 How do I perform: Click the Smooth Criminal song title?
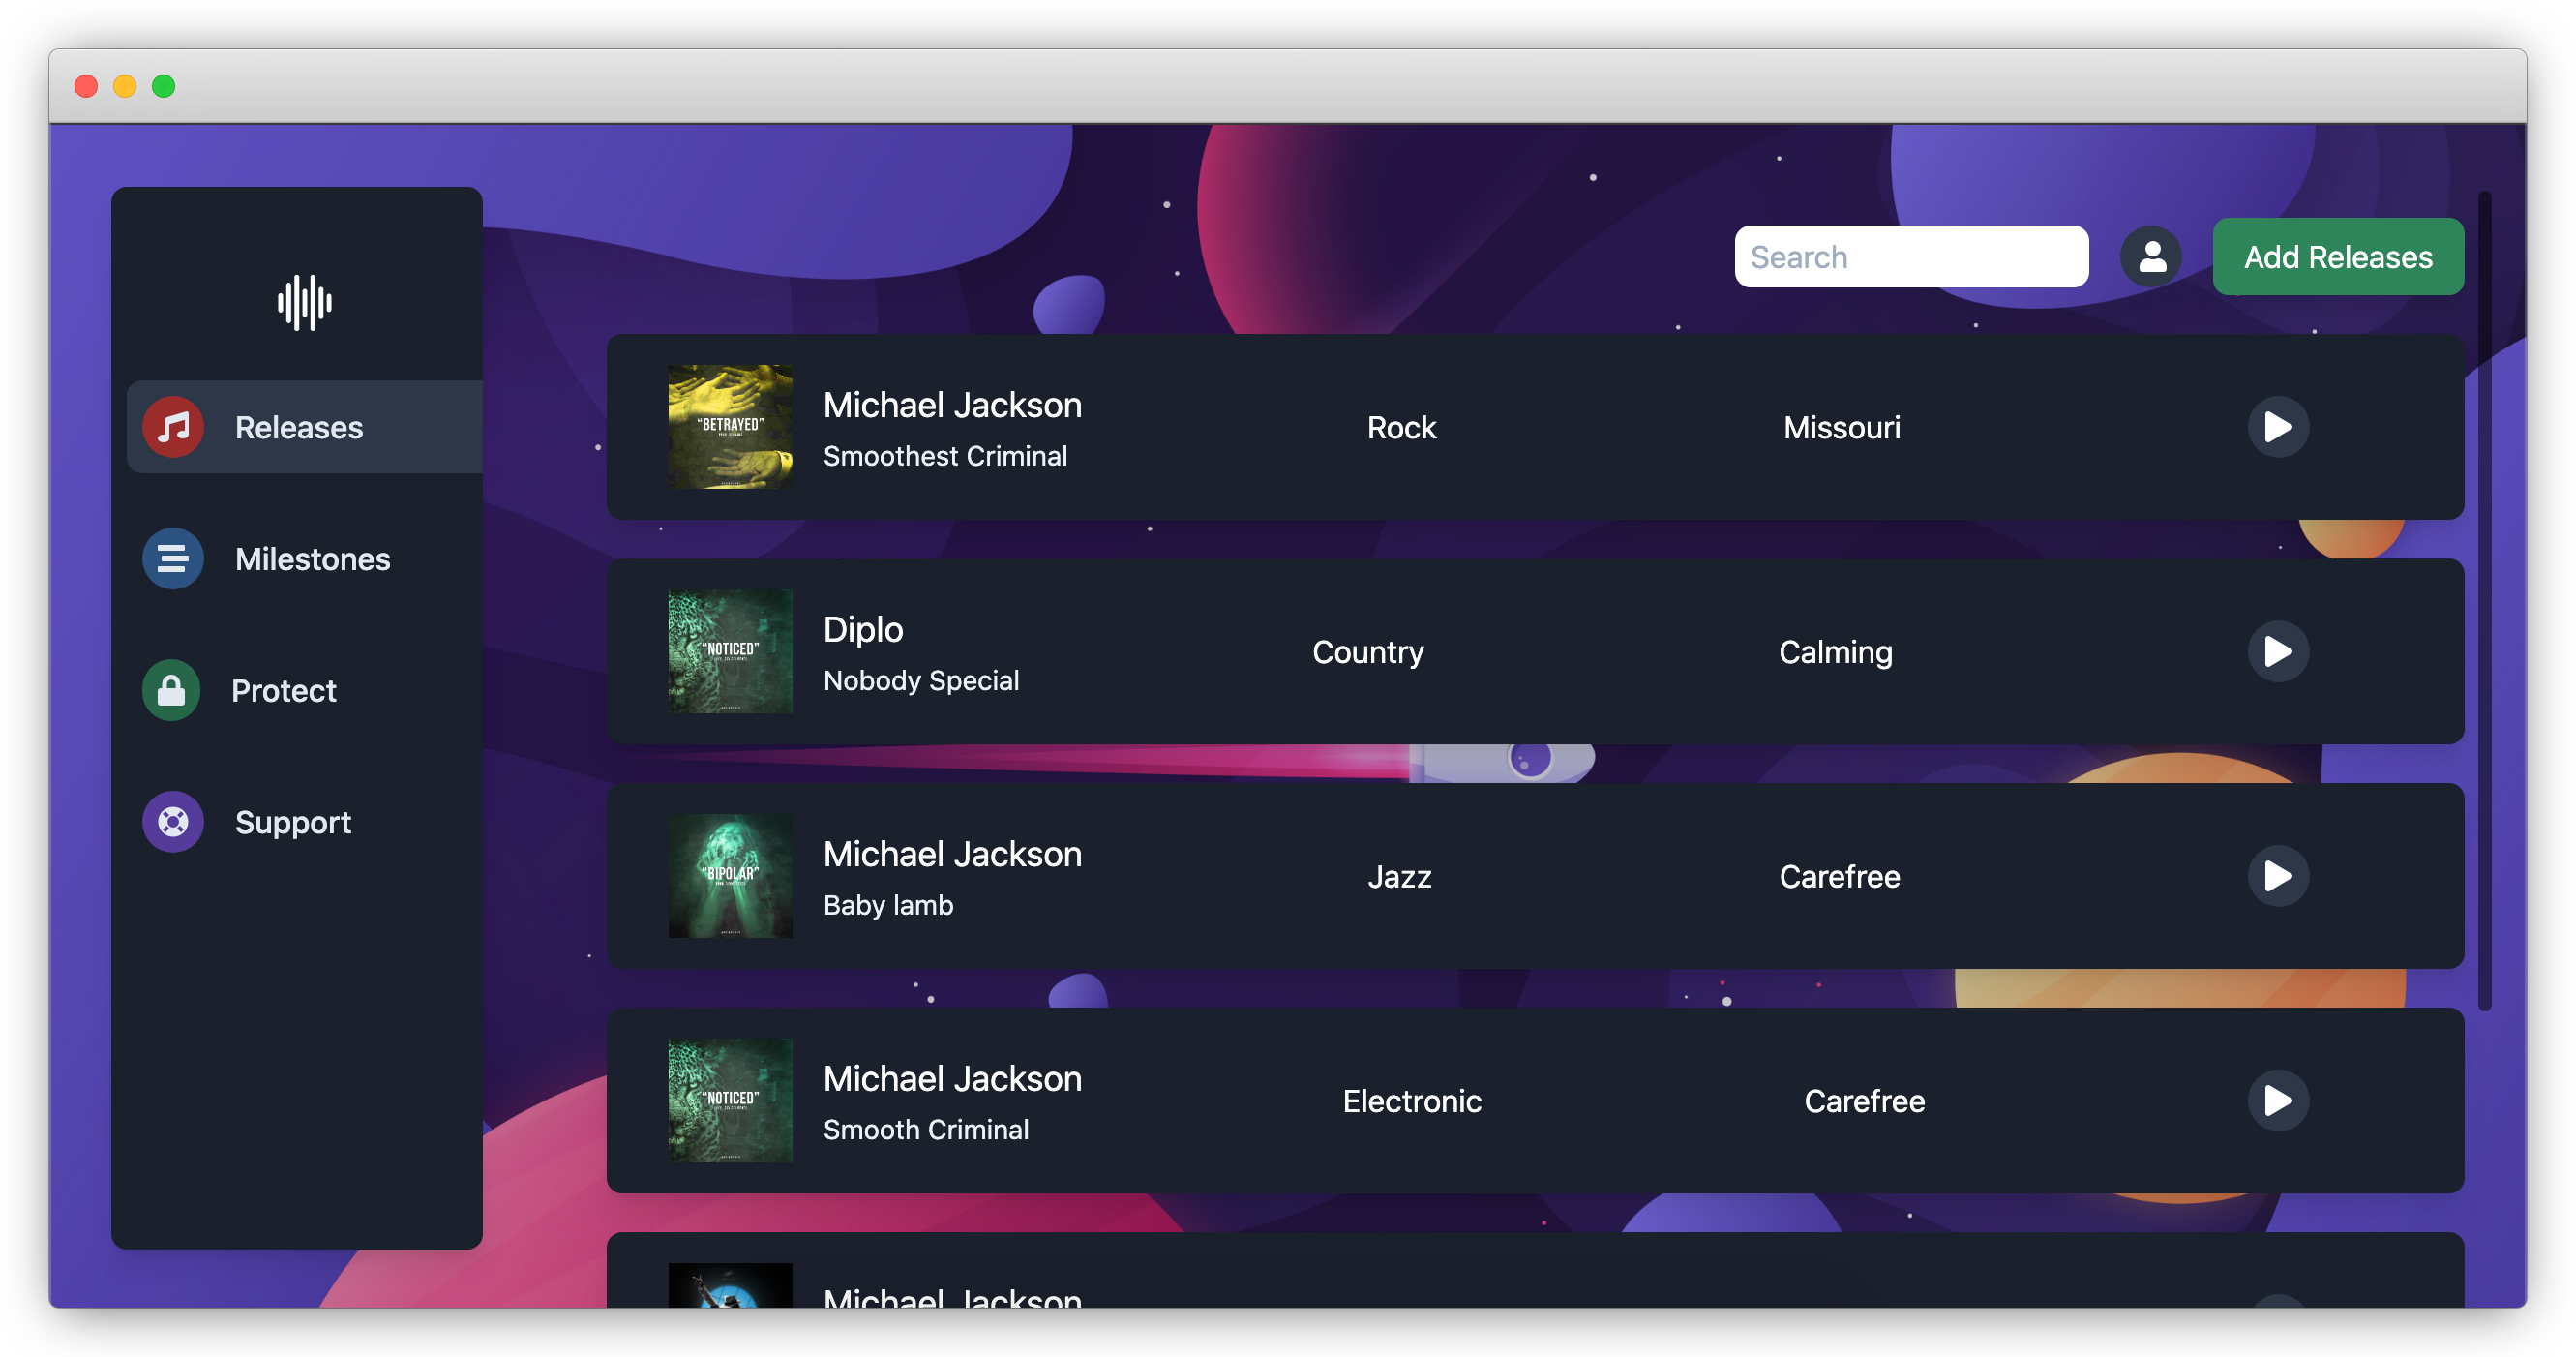926,1130
